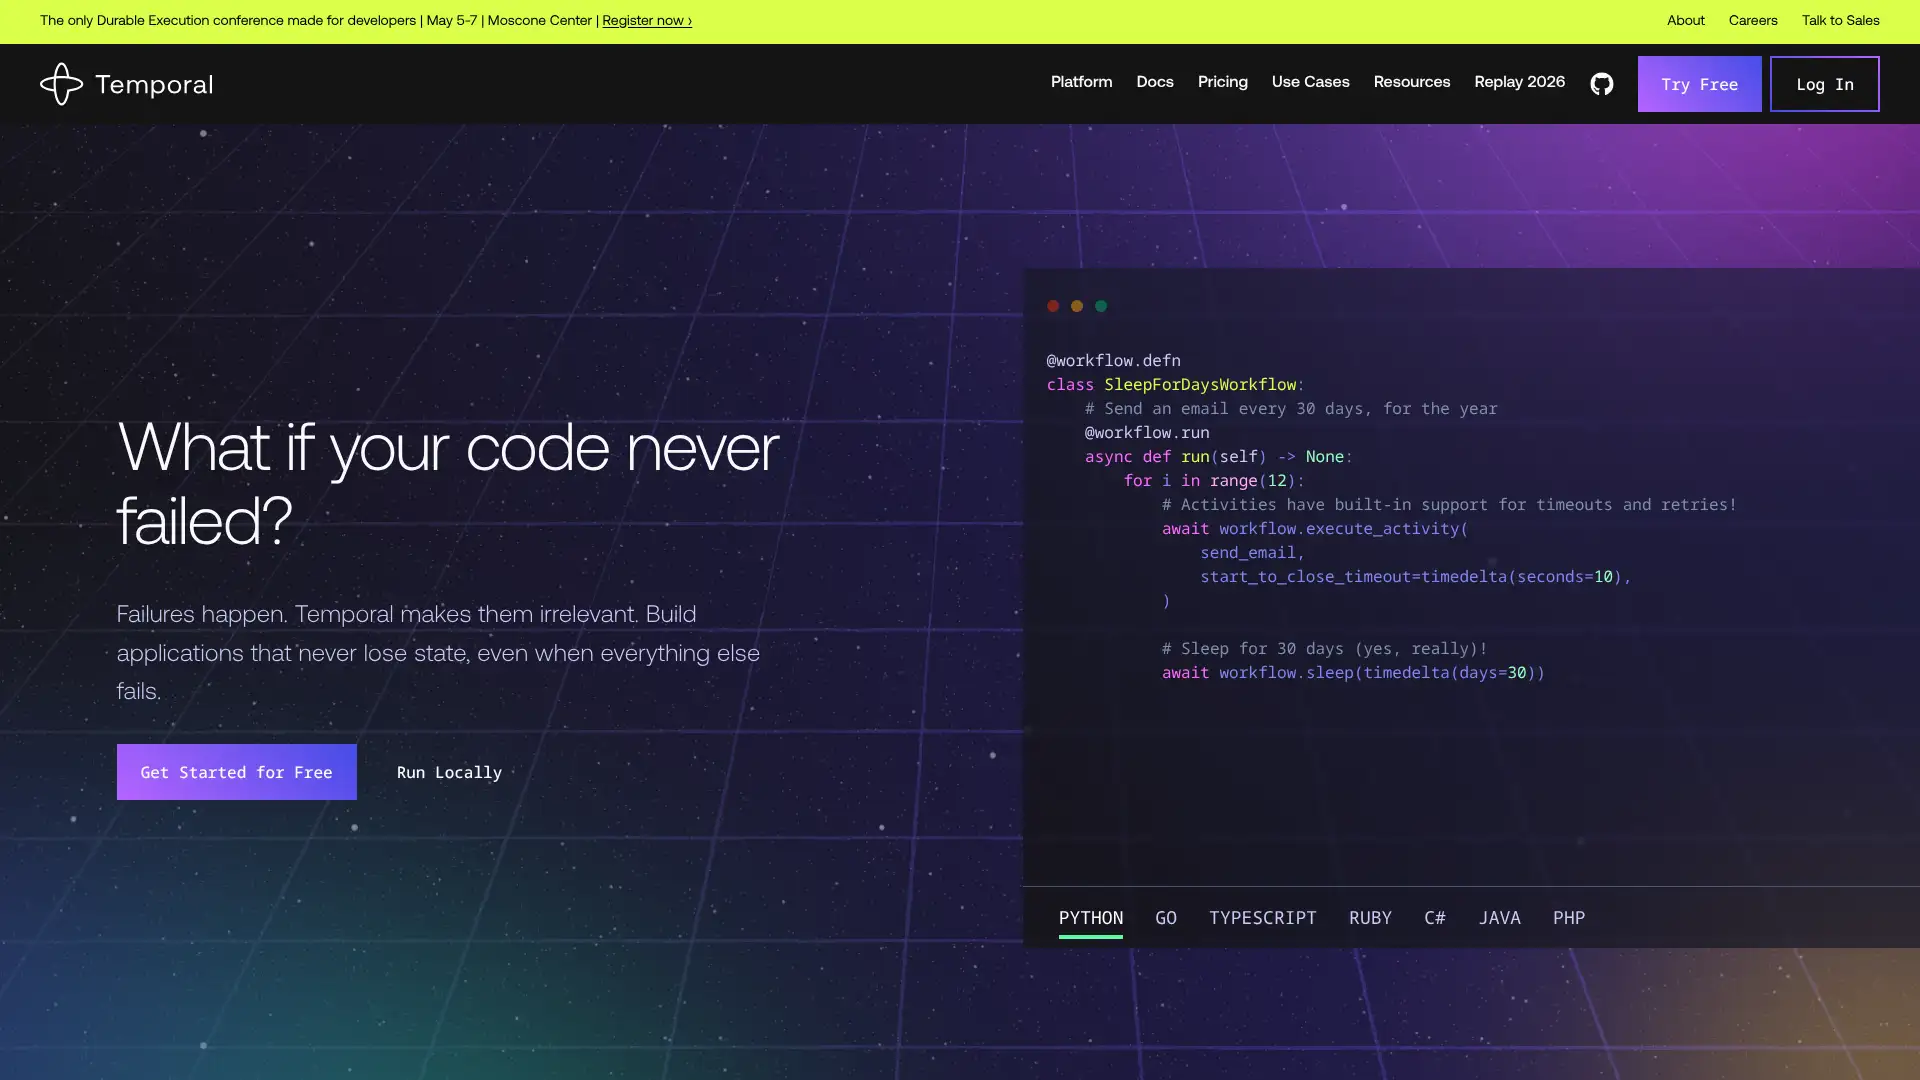Switch to the TYPESCRIPT code tab
The image size is (1920, 1080).
1262,918
